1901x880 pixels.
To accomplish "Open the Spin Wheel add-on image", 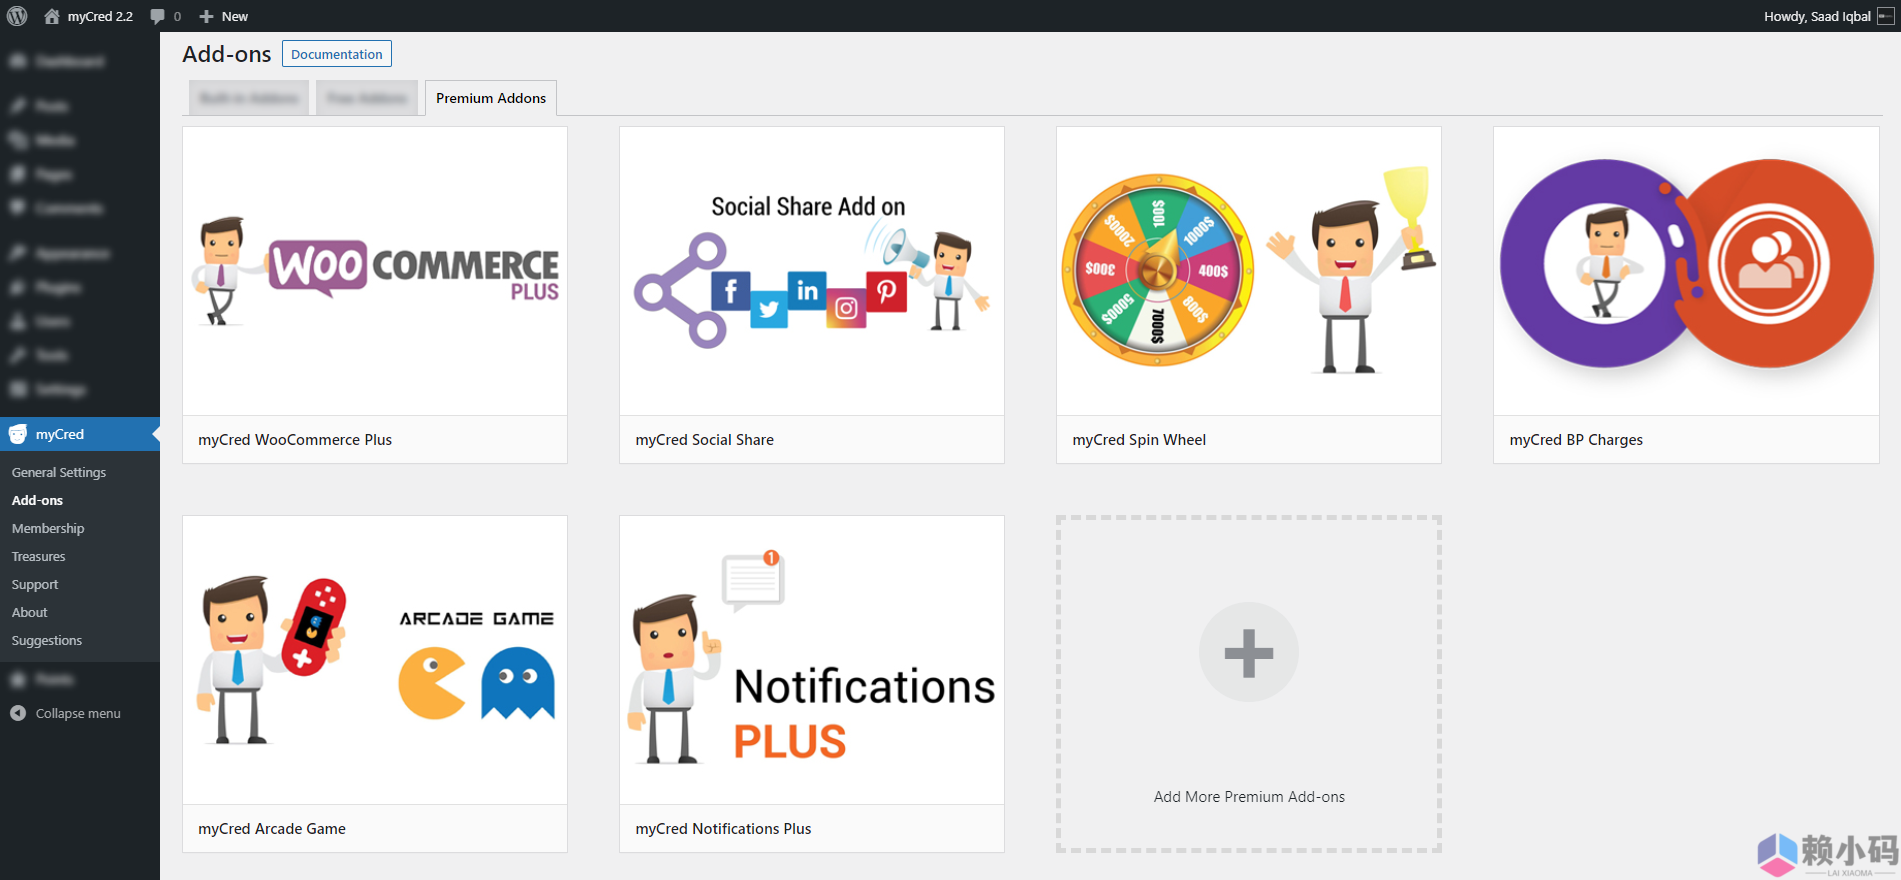I will tap(1248, 271).
